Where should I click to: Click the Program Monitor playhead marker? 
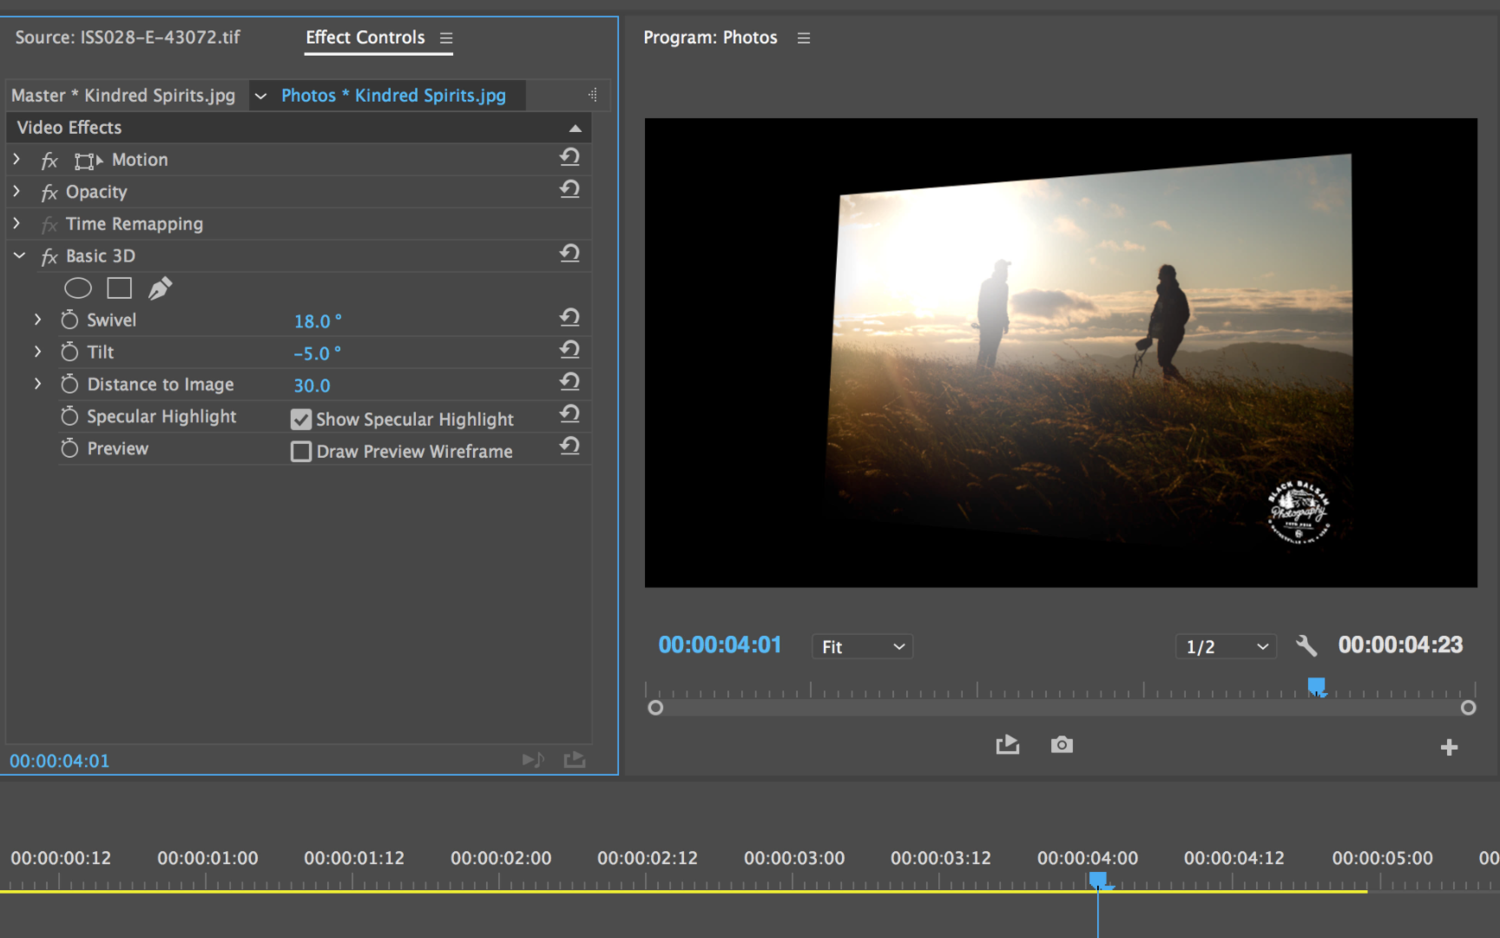(x=1317, y=686)
